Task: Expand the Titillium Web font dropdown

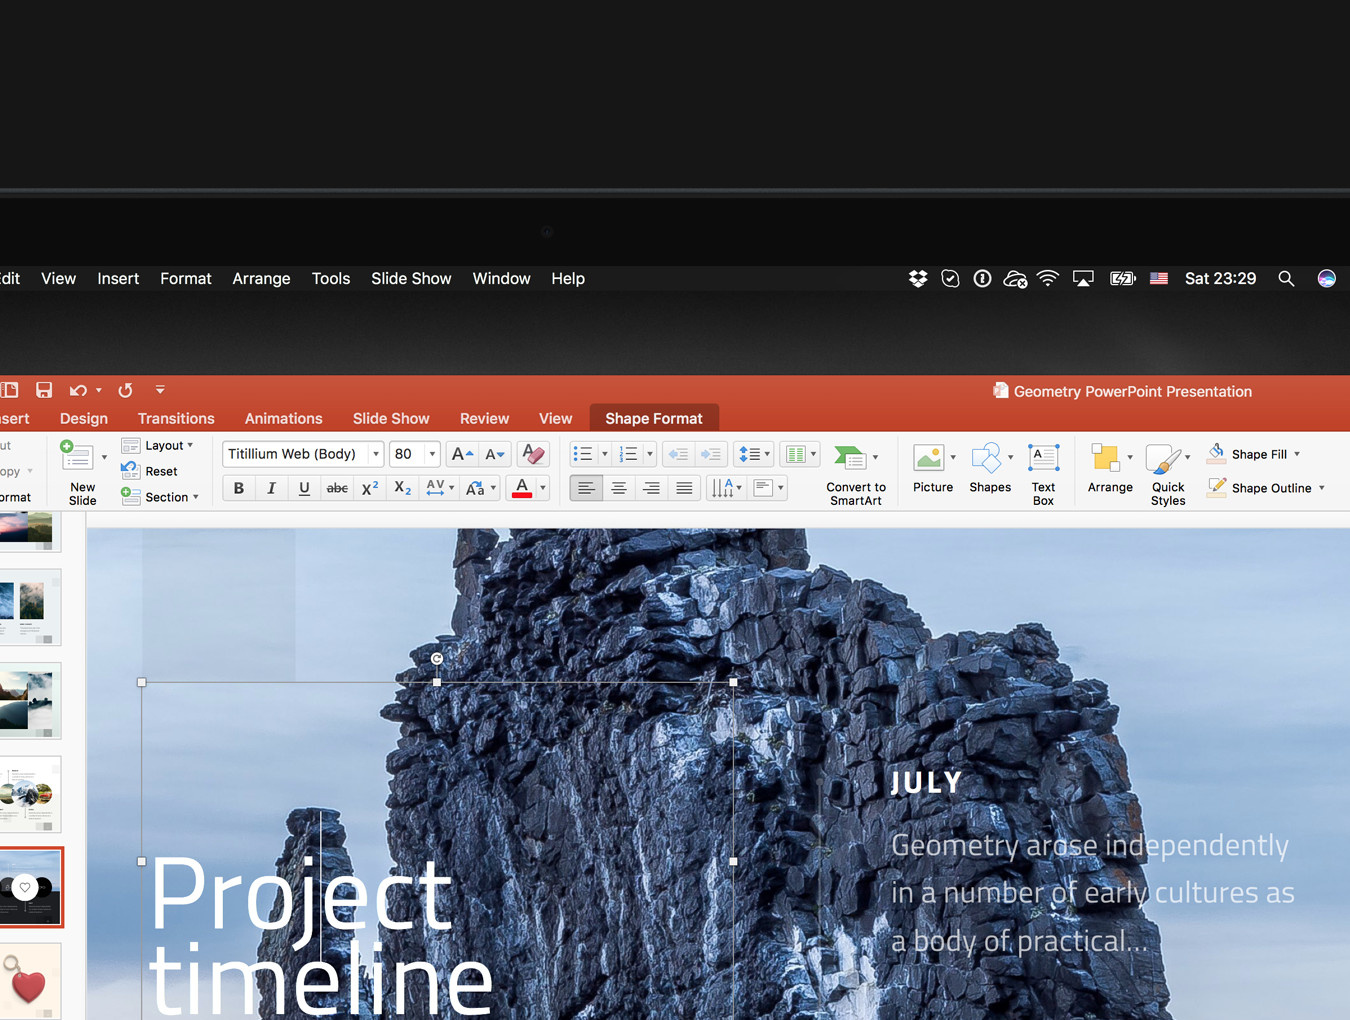Action: coord(376,454)
